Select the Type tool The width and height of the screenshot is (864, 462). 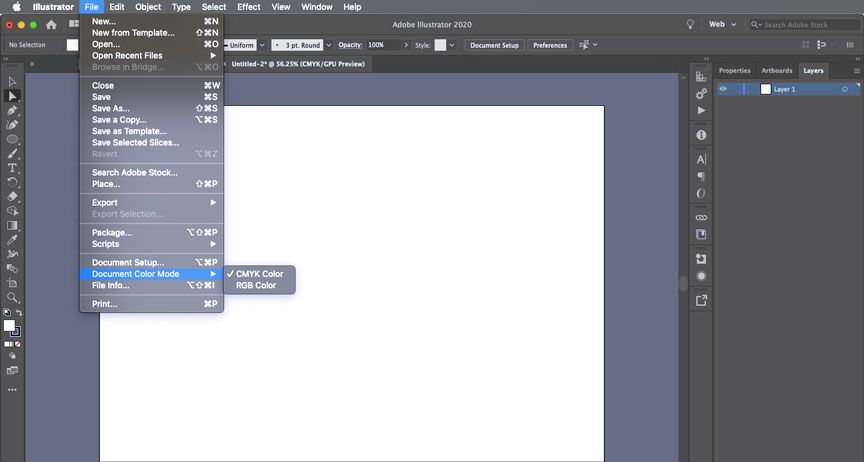12,168
